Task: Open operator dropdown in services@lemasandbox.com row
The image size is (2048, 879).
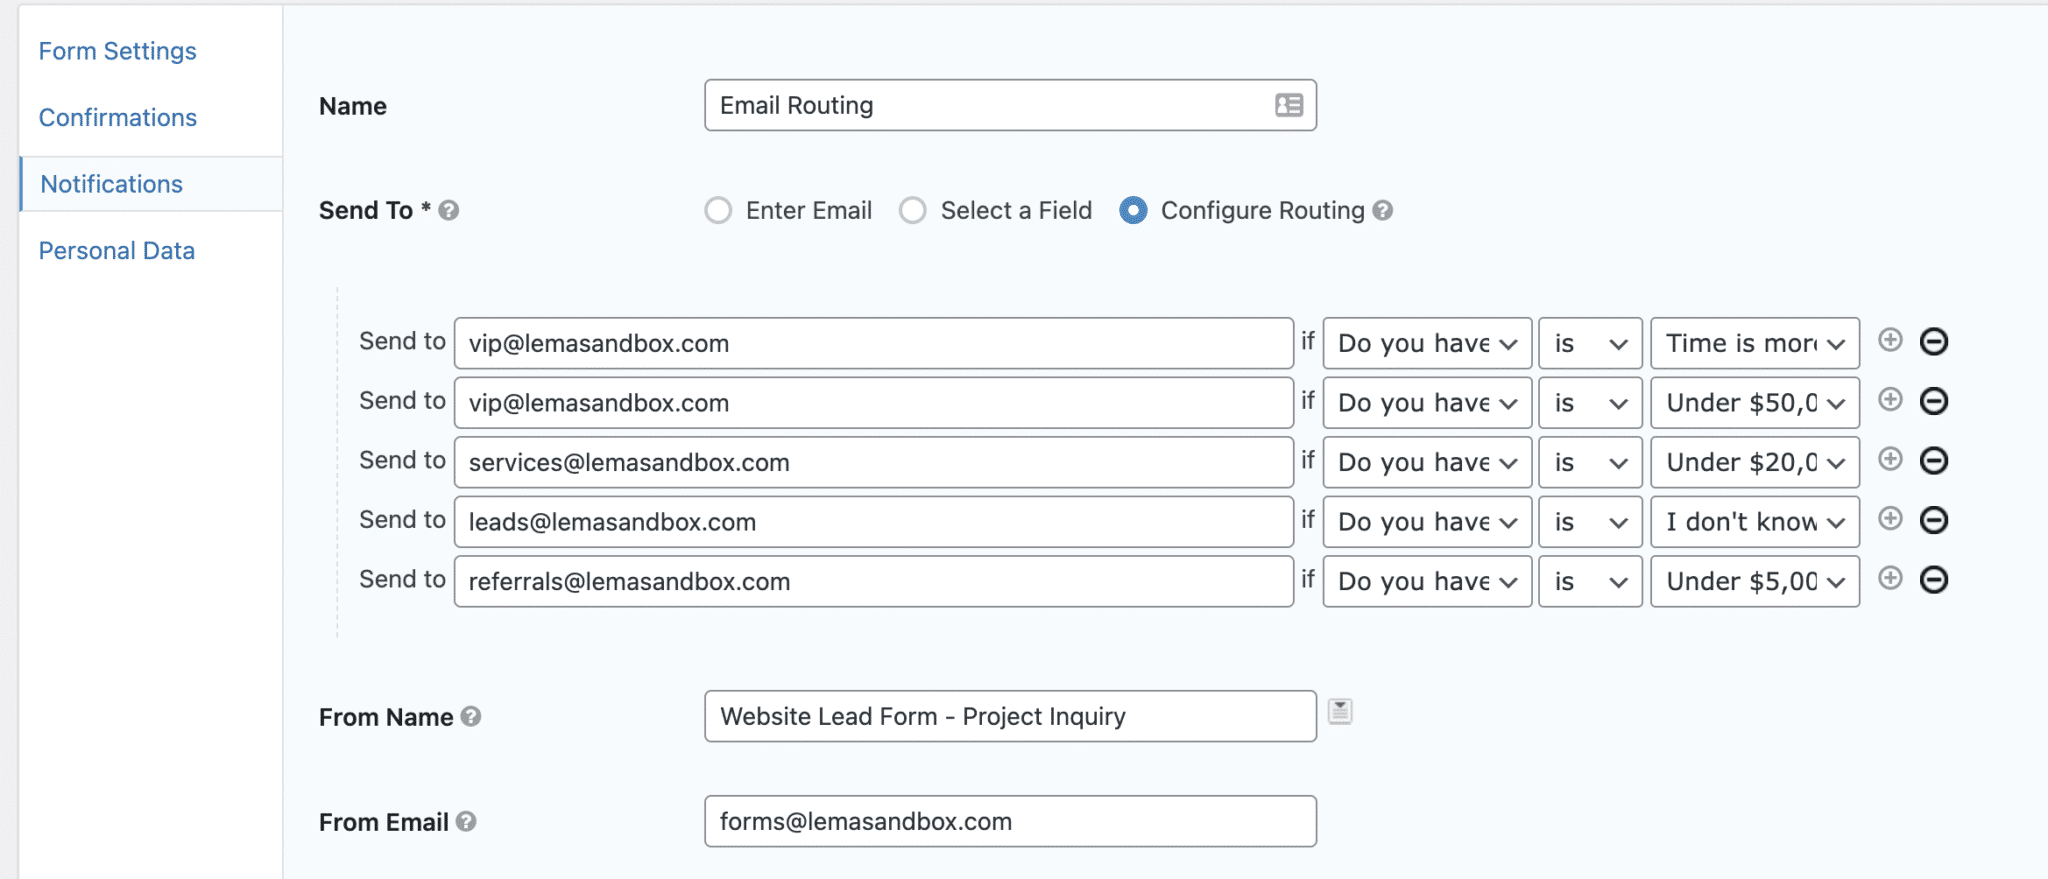Action: [1590, 462]
